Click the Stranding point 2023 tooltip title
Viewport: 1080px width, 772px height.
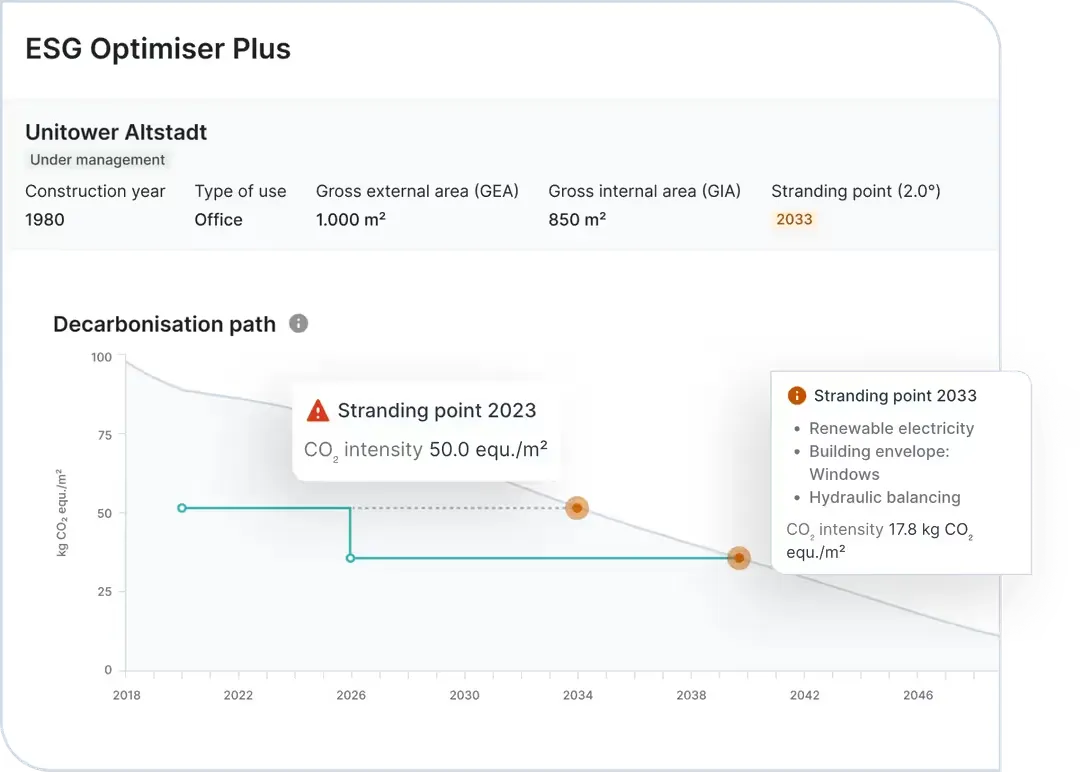click(x=437, y=410)
